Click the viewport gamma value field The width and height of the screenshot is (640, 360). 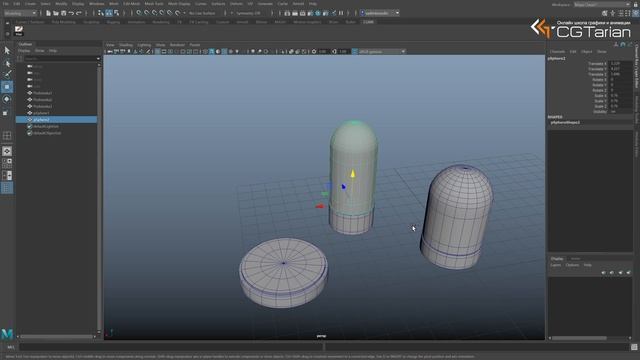coord(344,52)
